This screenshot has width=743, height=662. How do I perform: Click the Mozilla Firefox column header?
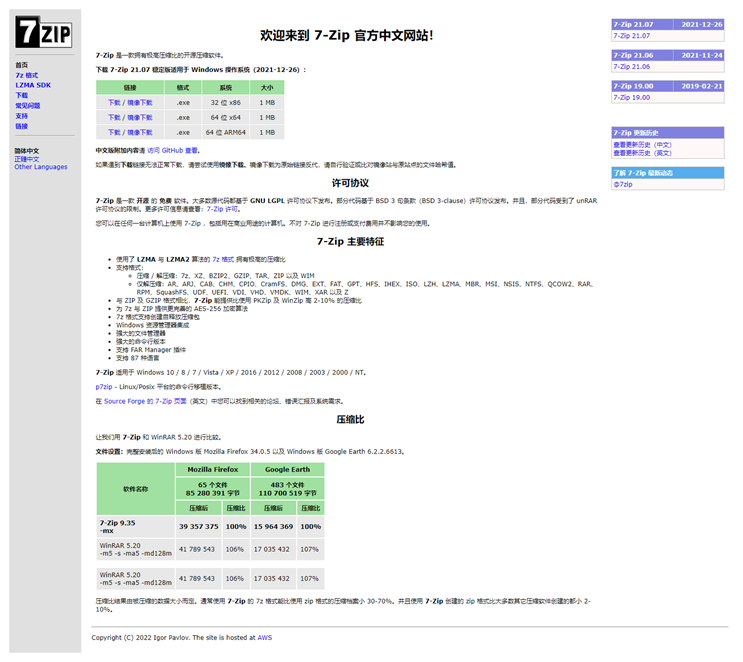coord(213,470)
